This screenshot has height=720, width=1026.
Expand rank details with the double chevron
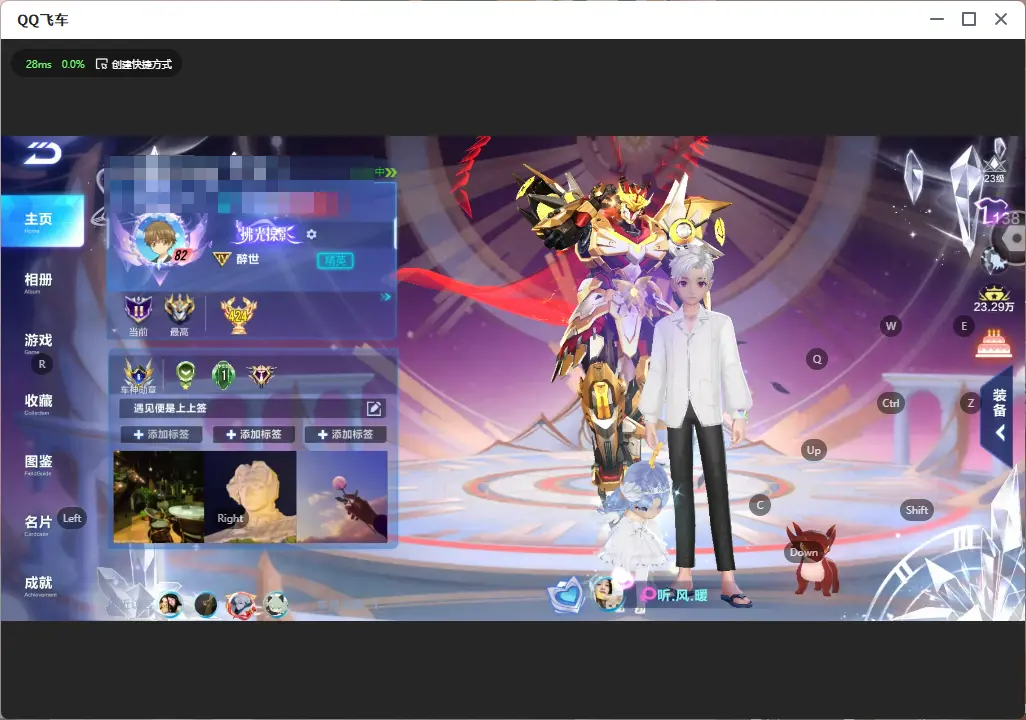point(385,297)
